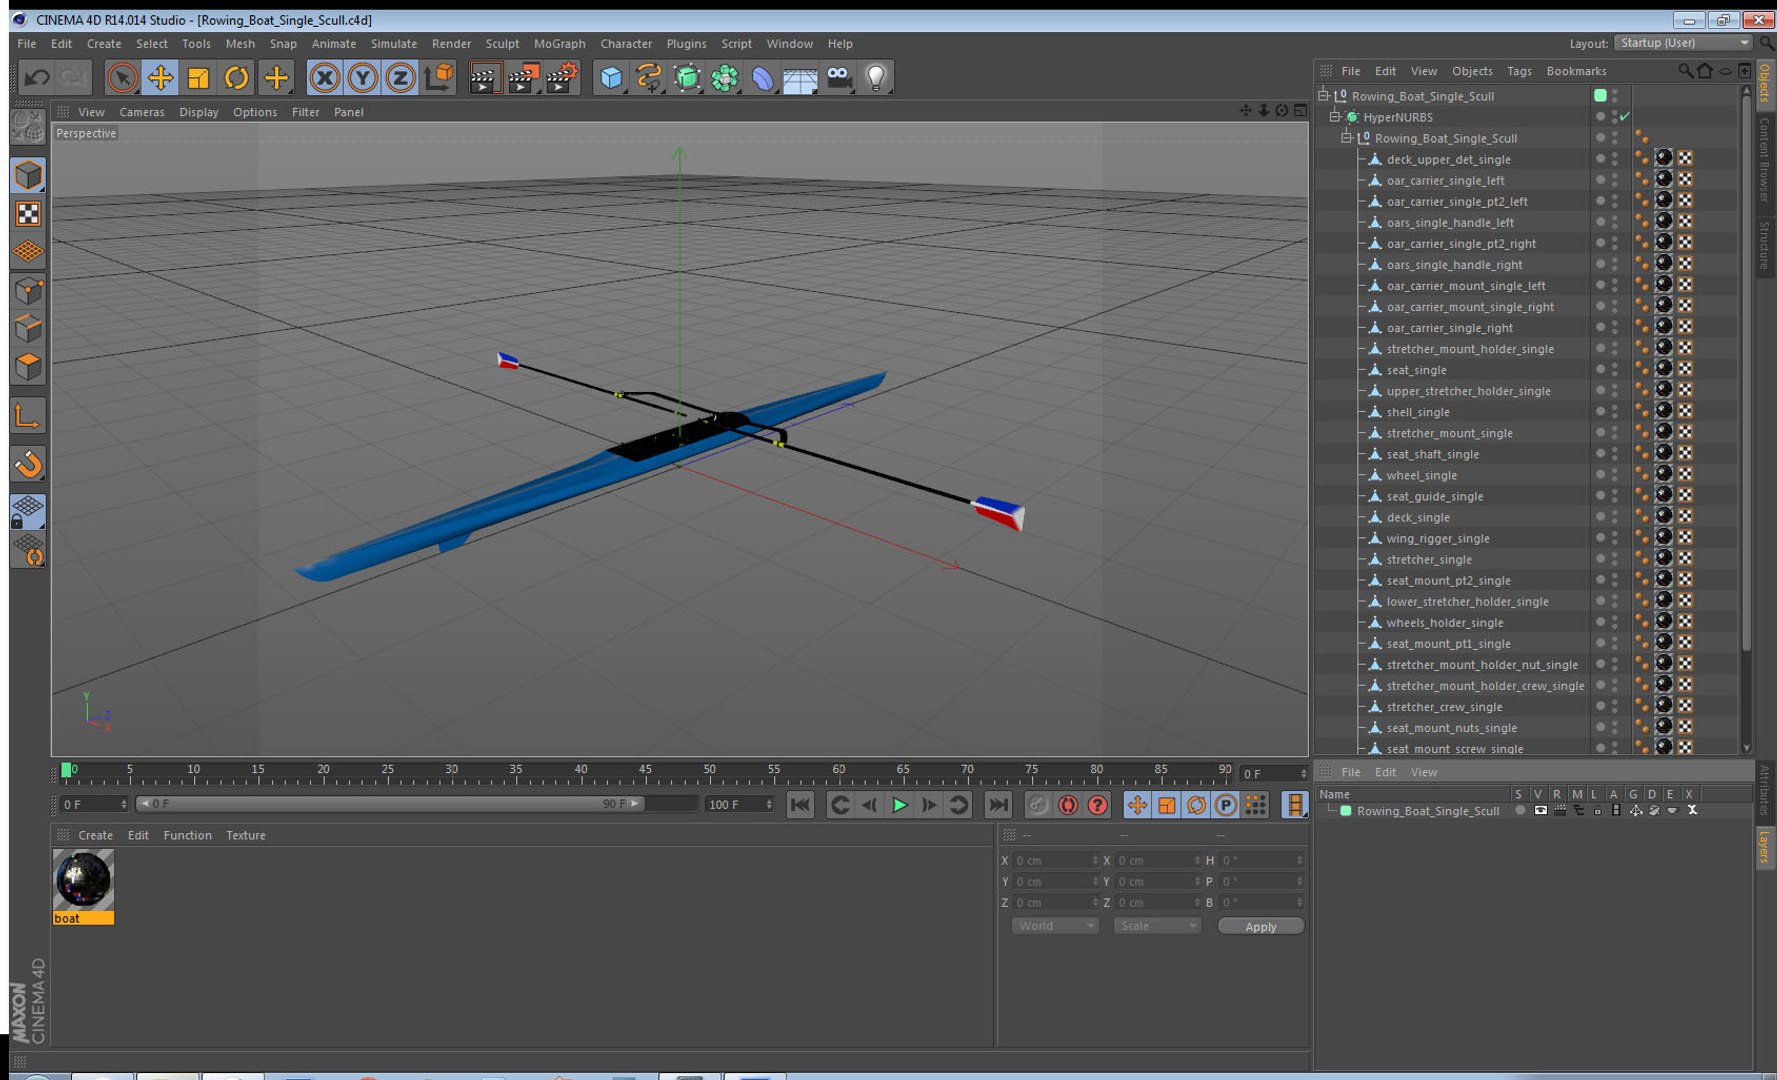This screenshot has height=1080, width=1777.
Task: Go to start of animation
Action: (x=800, y=805)
